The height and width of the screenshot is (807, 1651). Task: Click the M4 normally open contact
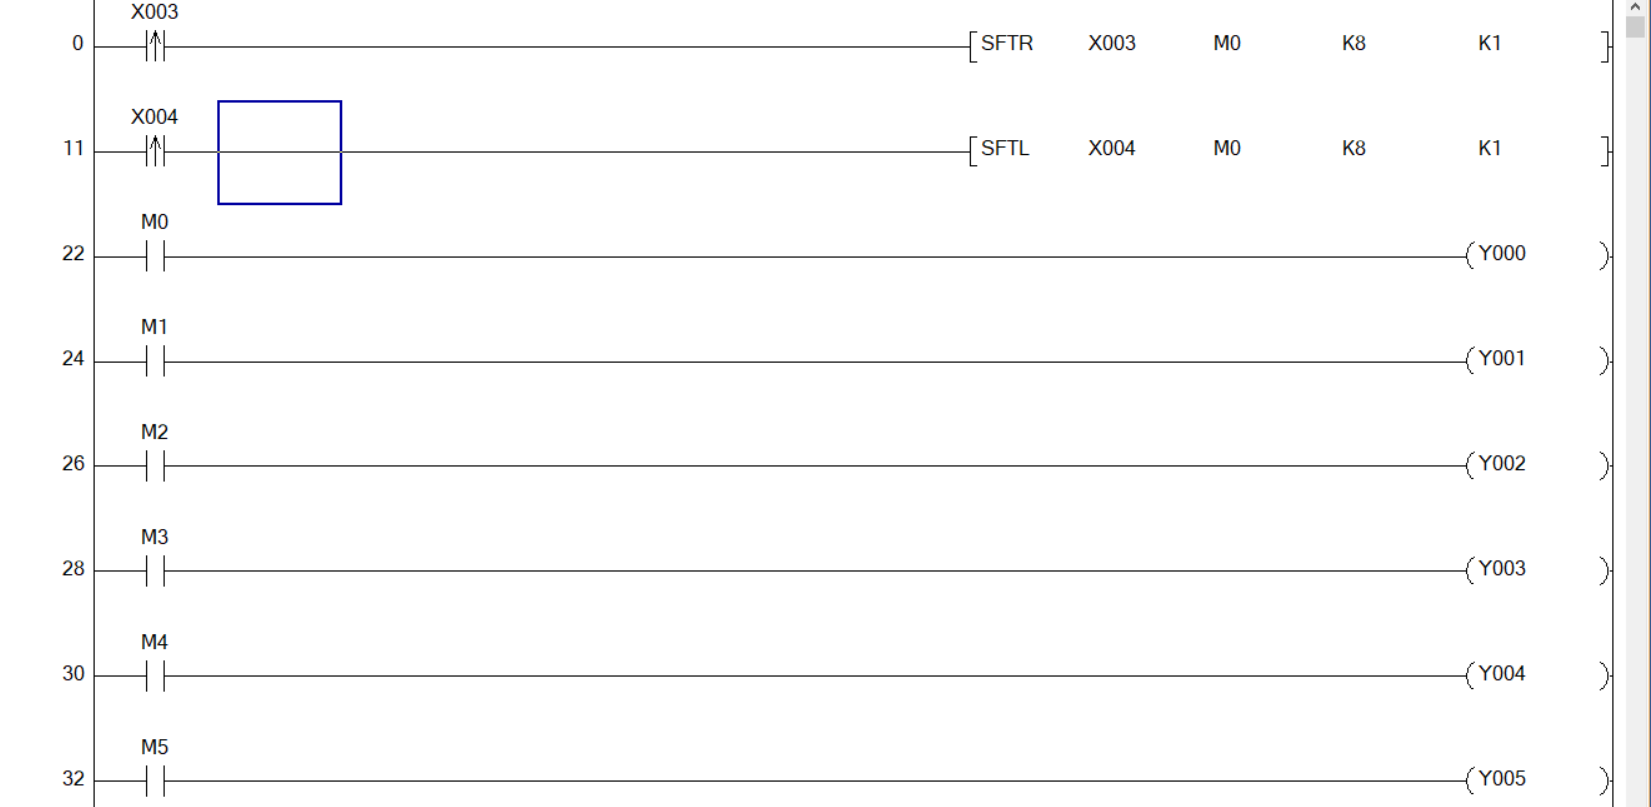(x=155, y=676)
